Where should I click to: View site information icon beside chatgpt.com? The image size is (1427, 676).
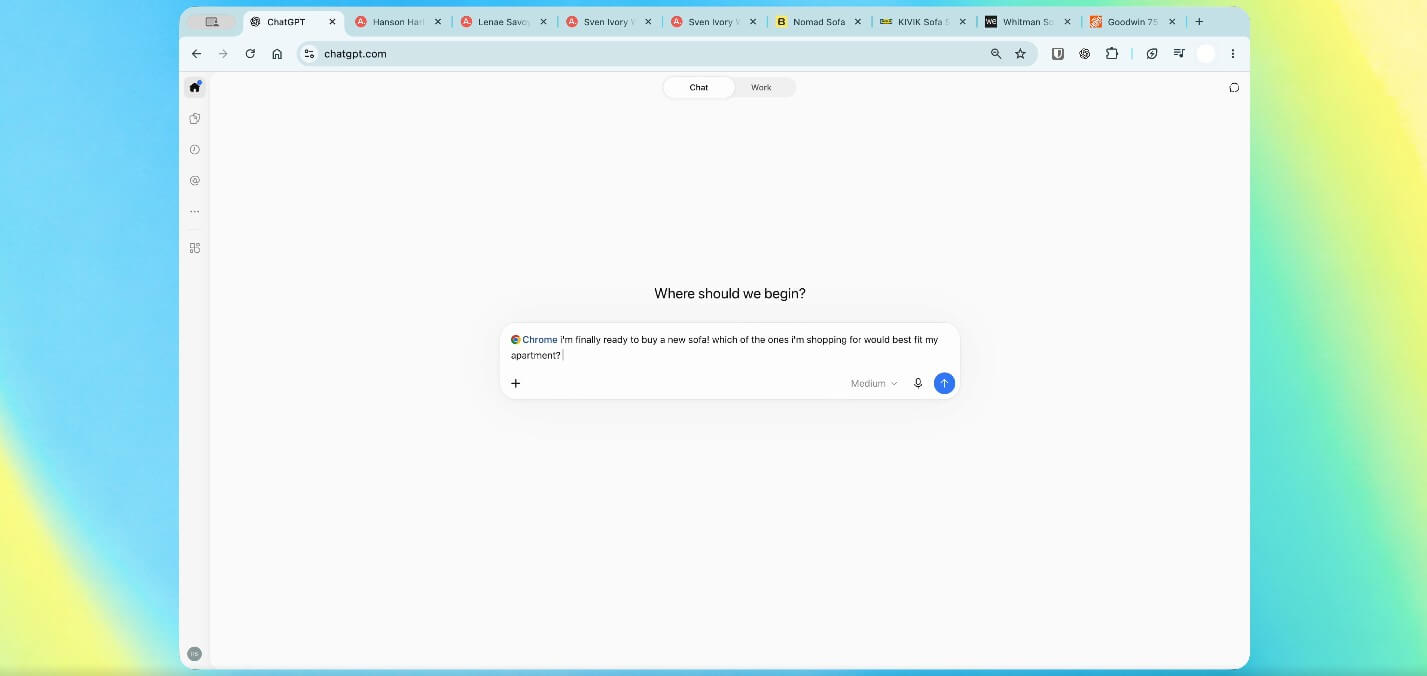(x=309, y=54)
